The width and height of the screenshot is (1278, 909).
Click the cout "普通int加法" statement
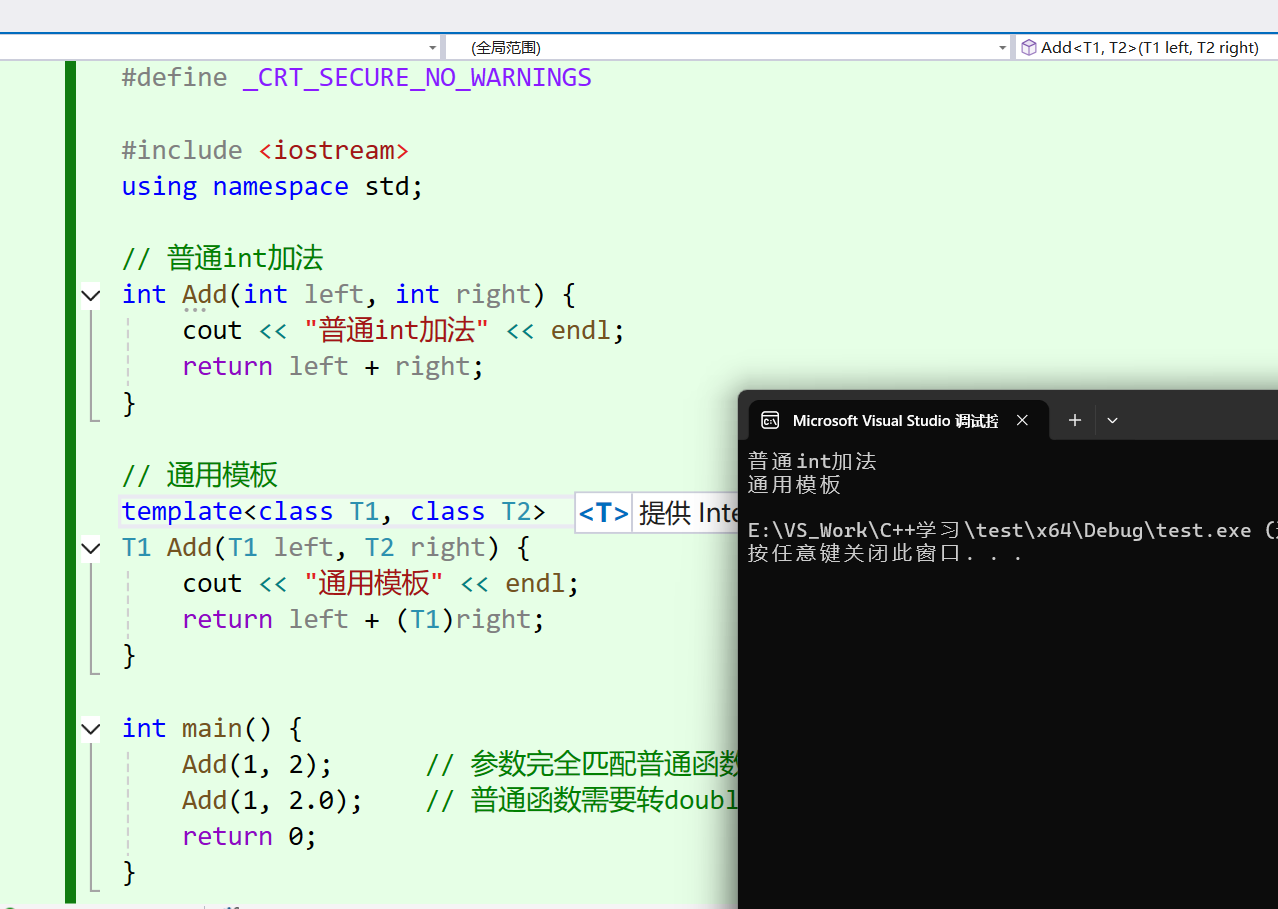coord(403,330)
